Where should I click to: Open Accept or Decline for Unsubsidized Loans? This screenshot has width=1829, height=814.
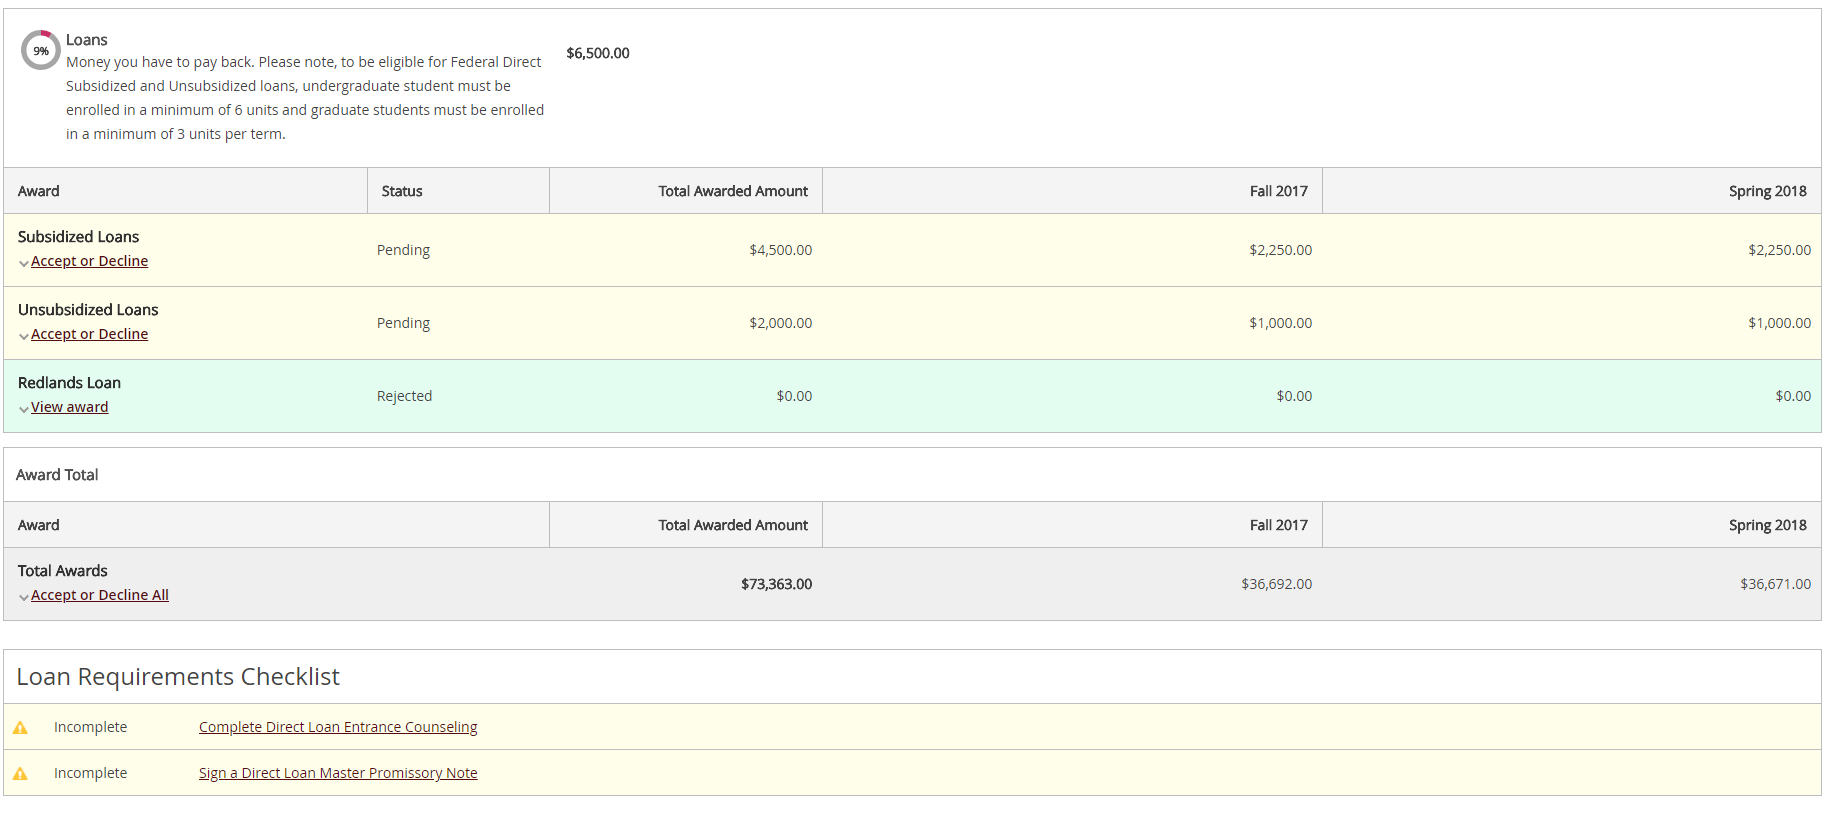pyautogui.click(x=89, y=334)
